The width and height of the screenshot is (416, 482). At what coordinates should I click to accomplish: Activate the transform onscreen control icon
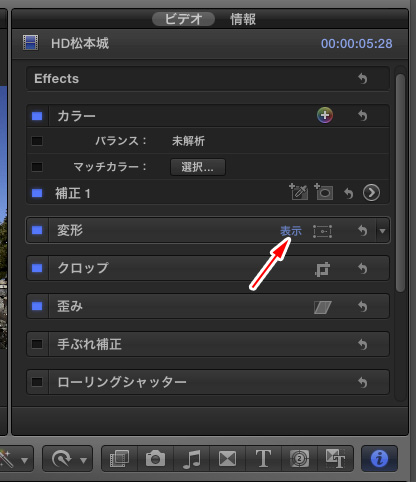pos(322,231)
